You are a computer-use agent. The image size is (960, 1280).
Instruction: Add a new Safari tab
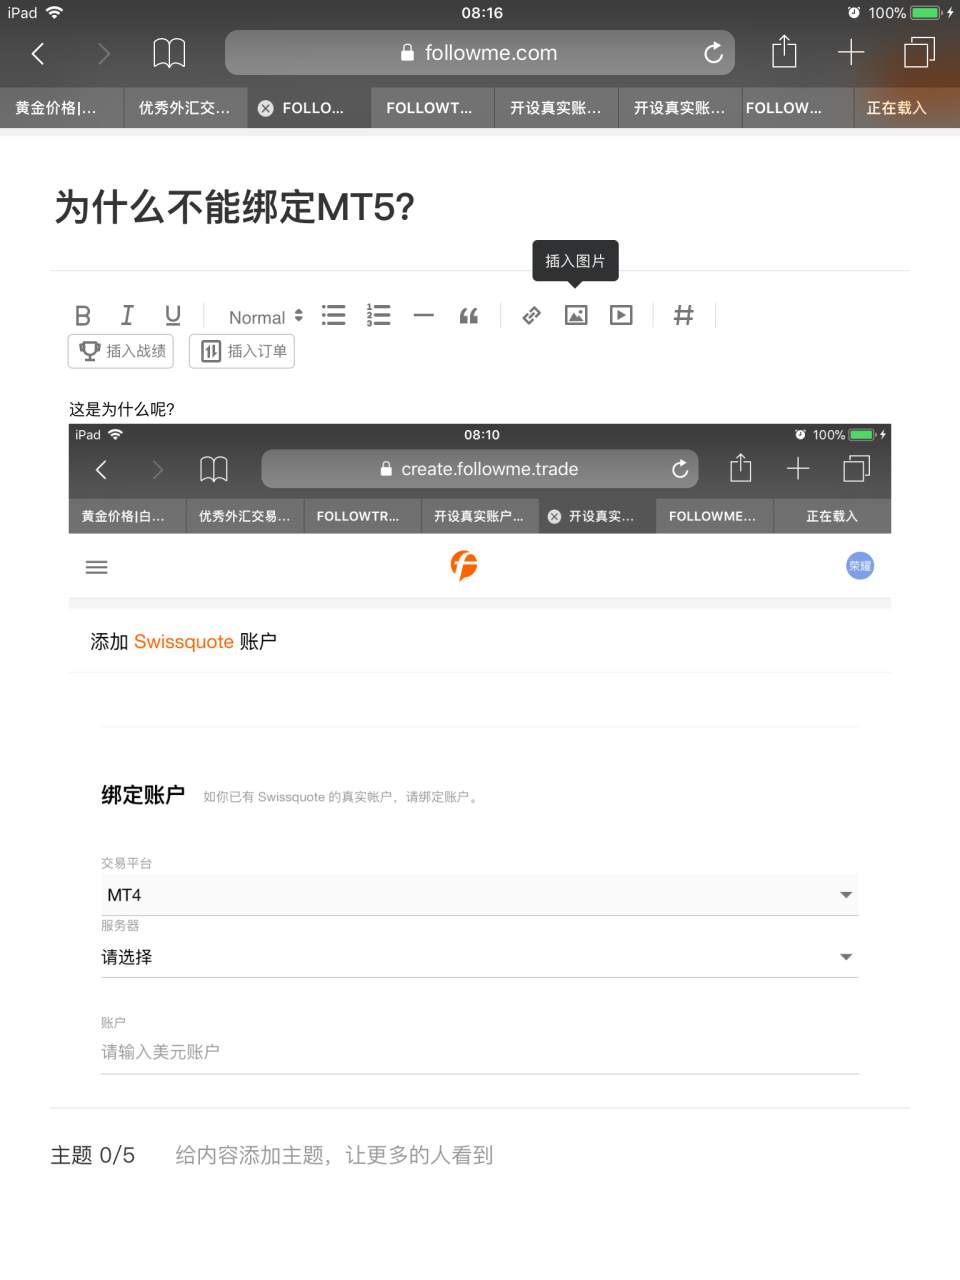pyautogui.click(x=851, y=52)
